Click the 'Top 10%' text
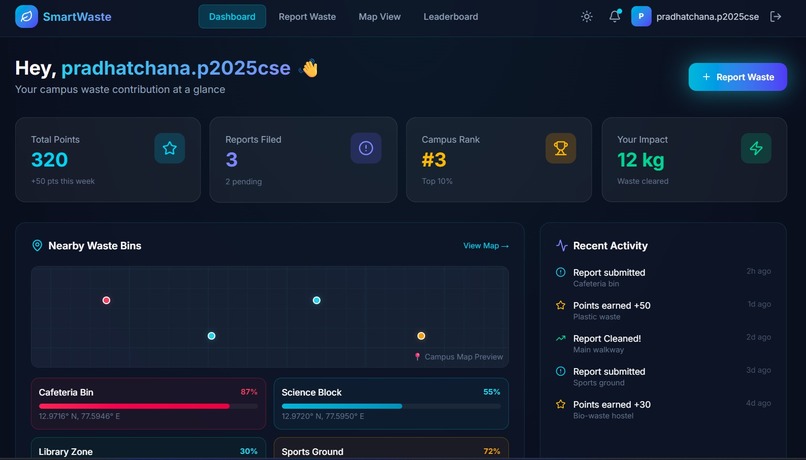The height and width of the screenshot is (460, 806). click(437, 181)
